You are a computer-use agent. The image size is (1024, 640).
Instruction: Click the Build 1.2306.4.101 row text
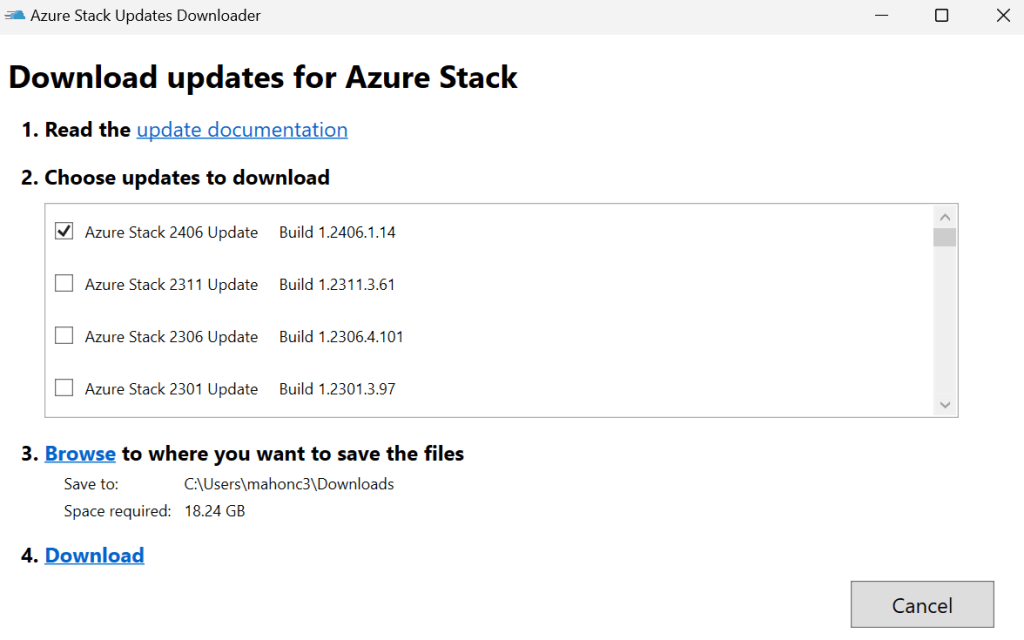pos(341,336)
